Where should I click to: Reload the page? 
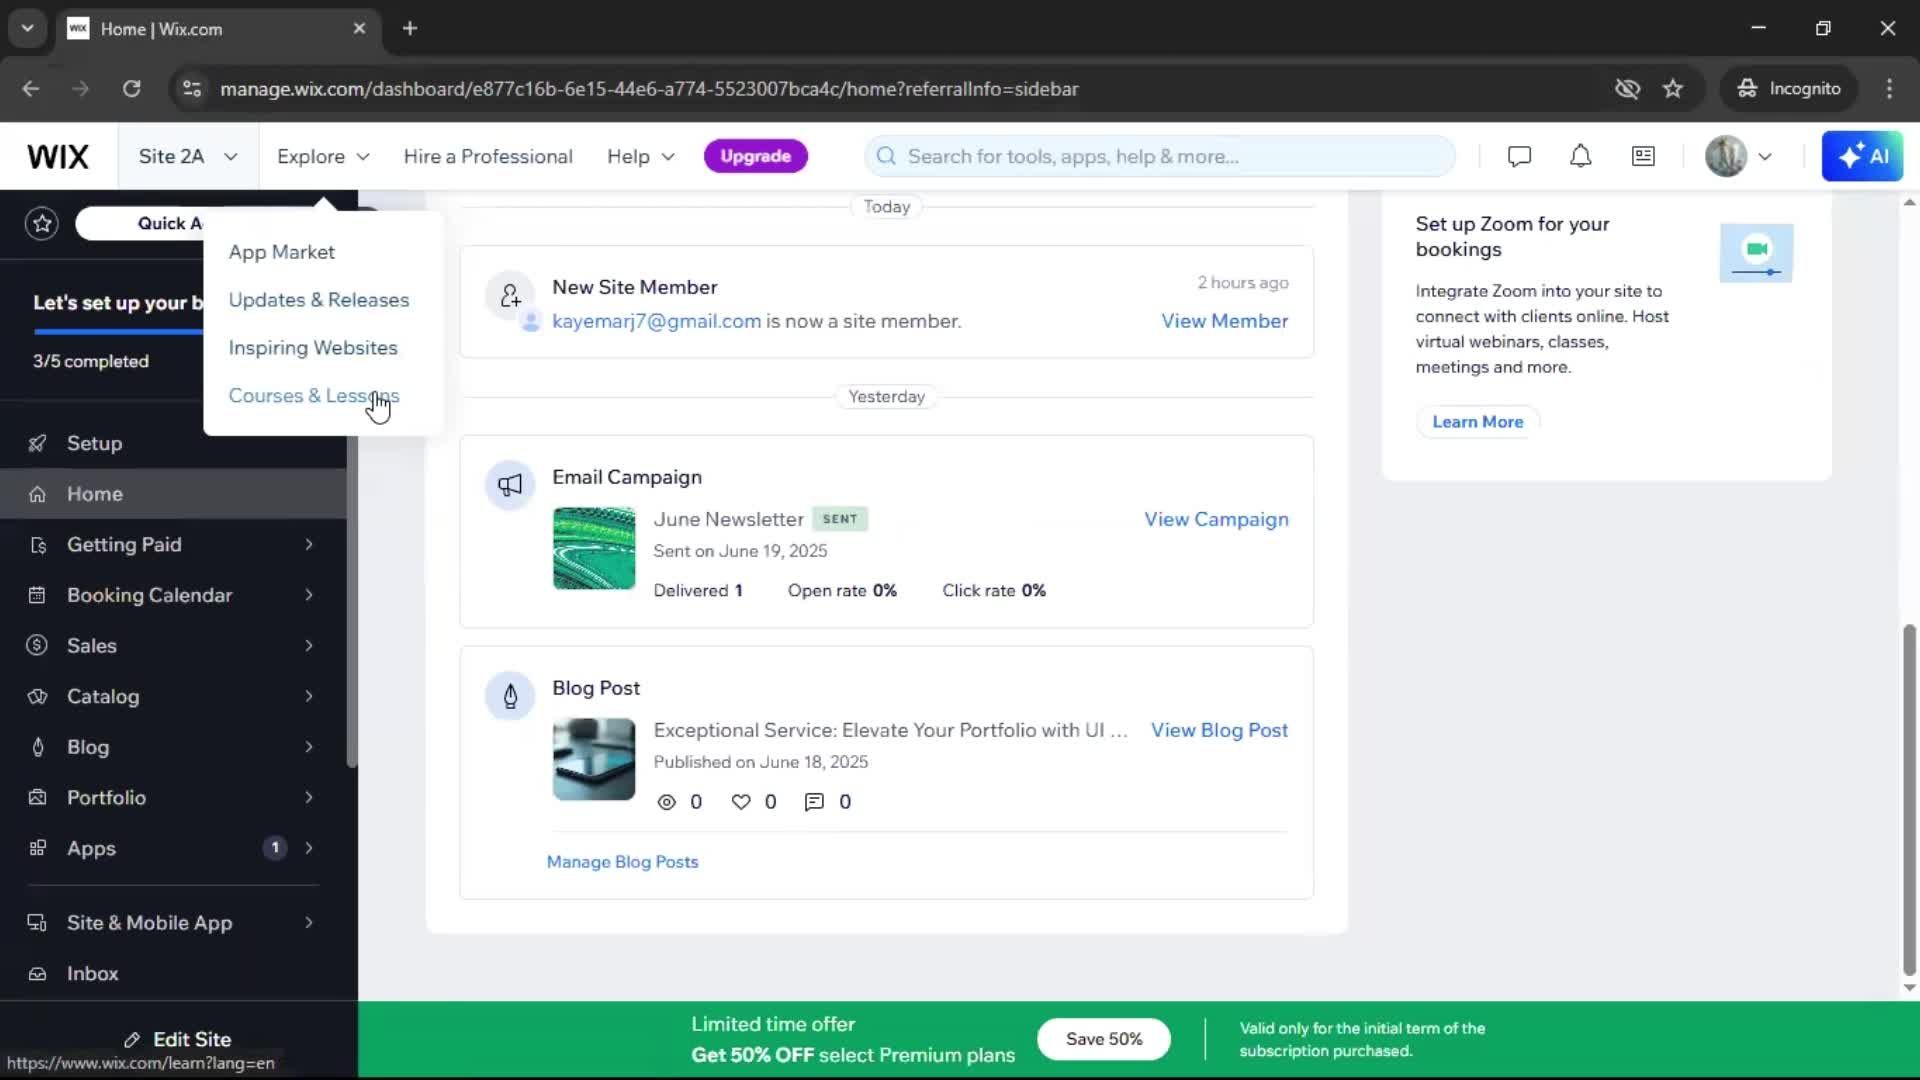(132, 89)
